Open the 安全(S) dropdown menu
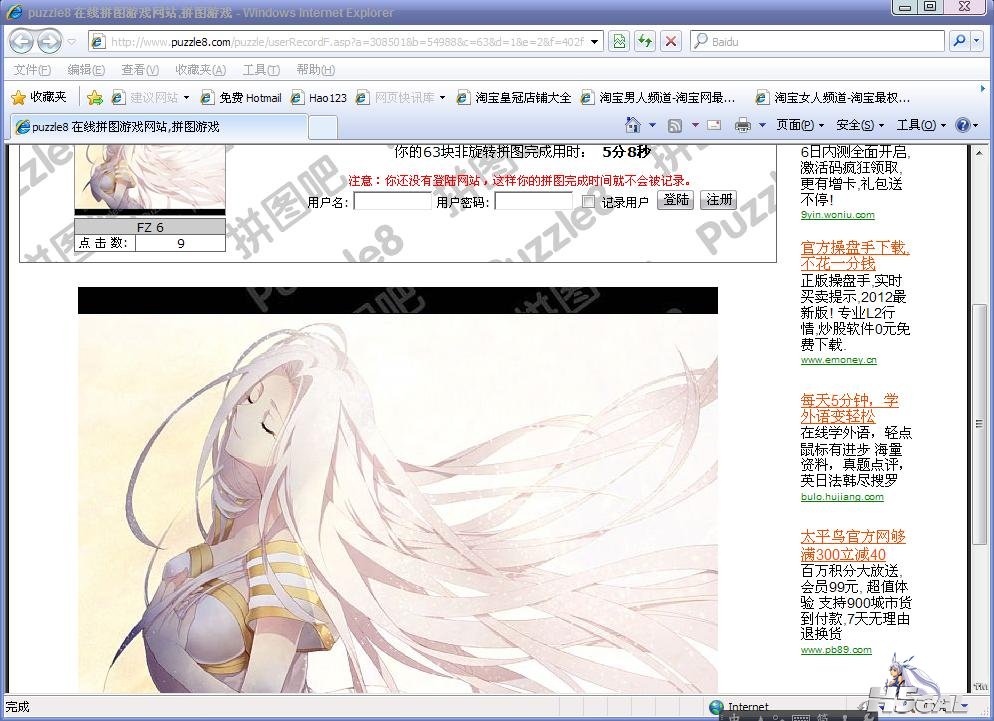The width and height of the screenshot is (994, 721). point(860,125)
